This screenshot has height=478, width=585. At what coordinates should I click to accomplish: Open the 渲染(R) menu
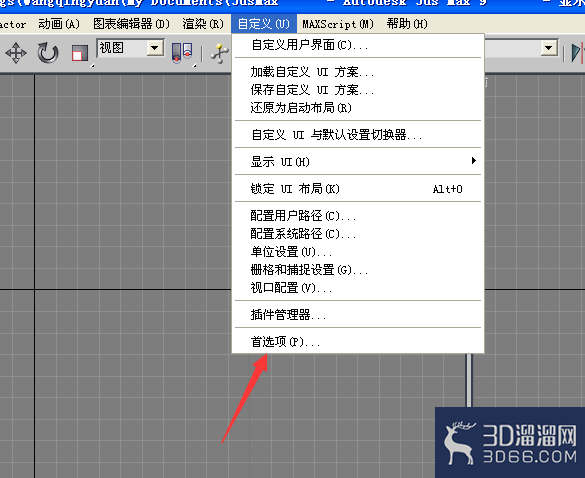pyautogui.click(x=203, y=24)
